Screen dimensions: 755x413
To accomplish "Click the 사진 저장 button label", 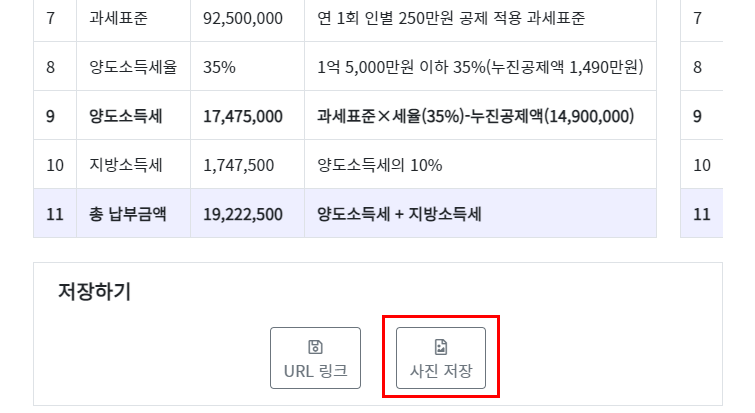I will pyautogui.click(x=441, y=371).
